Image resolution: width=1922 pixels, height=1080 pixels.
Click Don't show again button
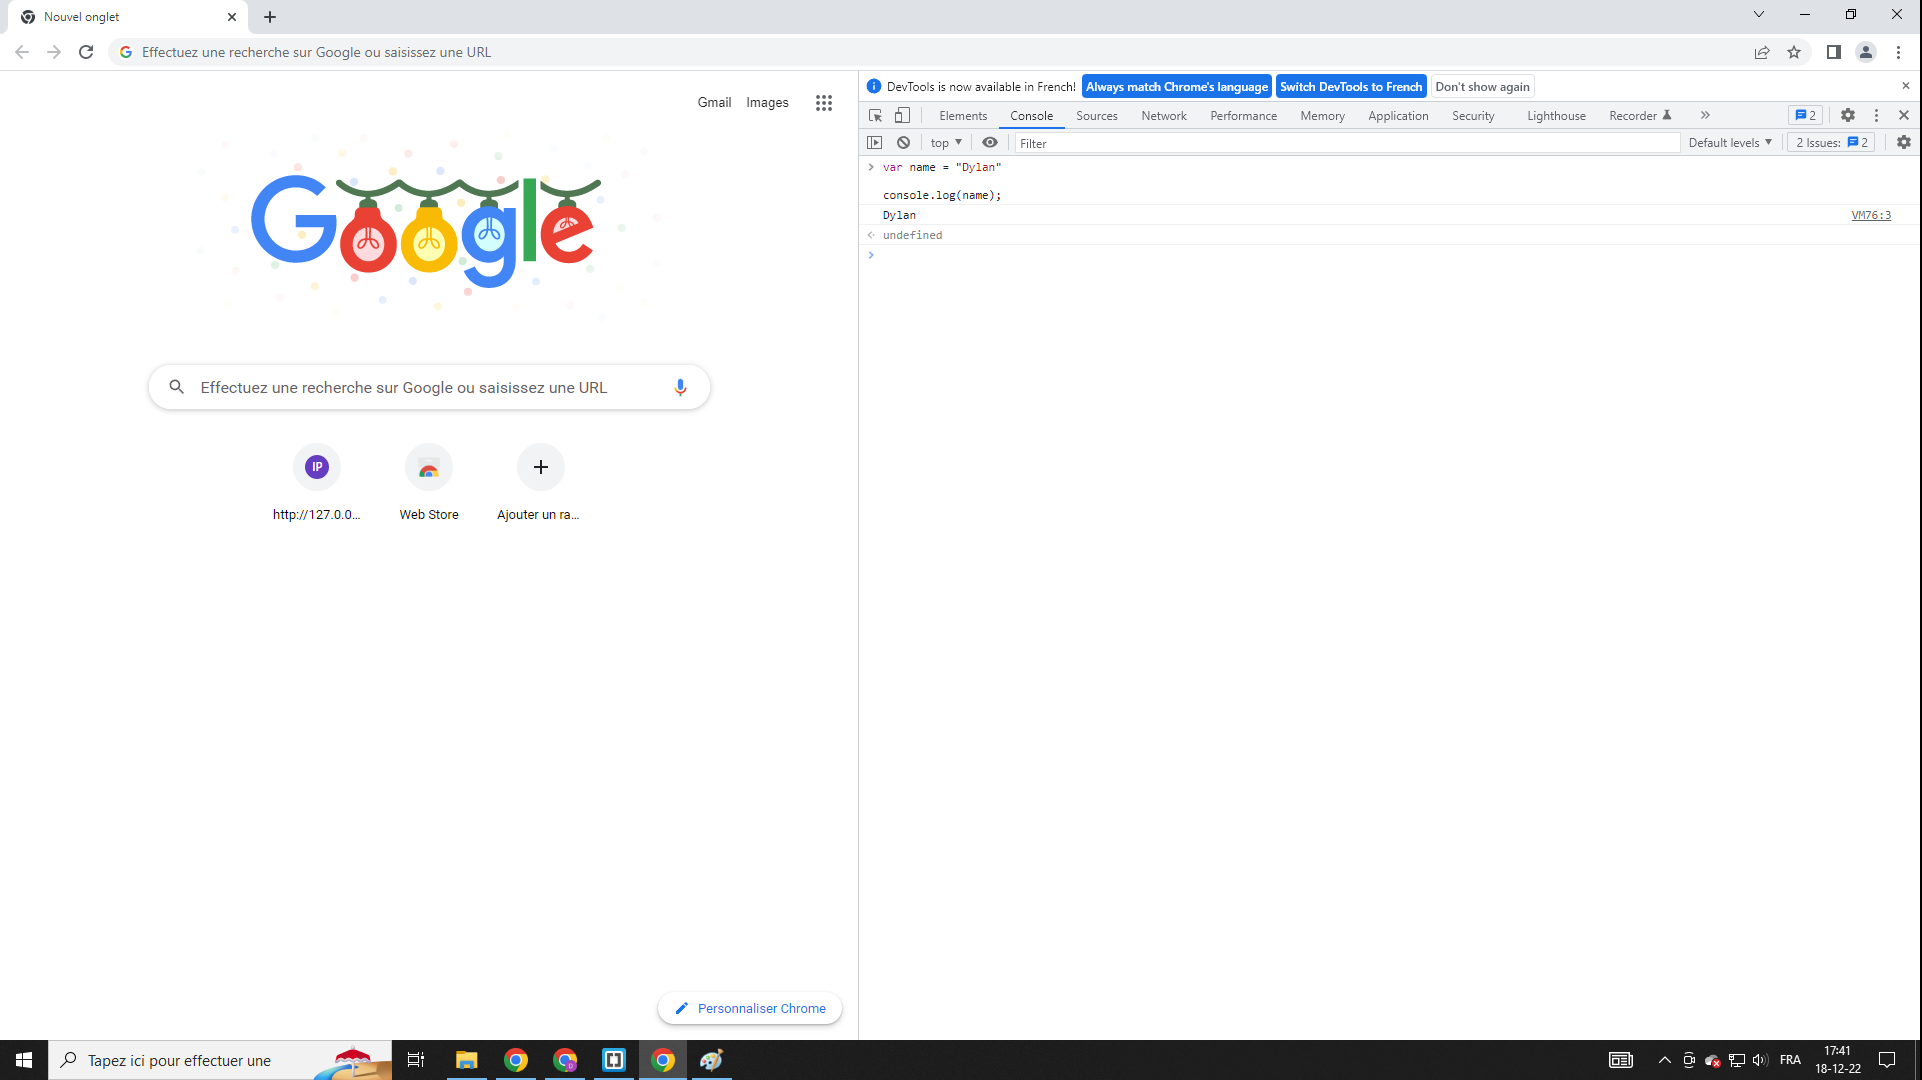[x=1482, y=87]
